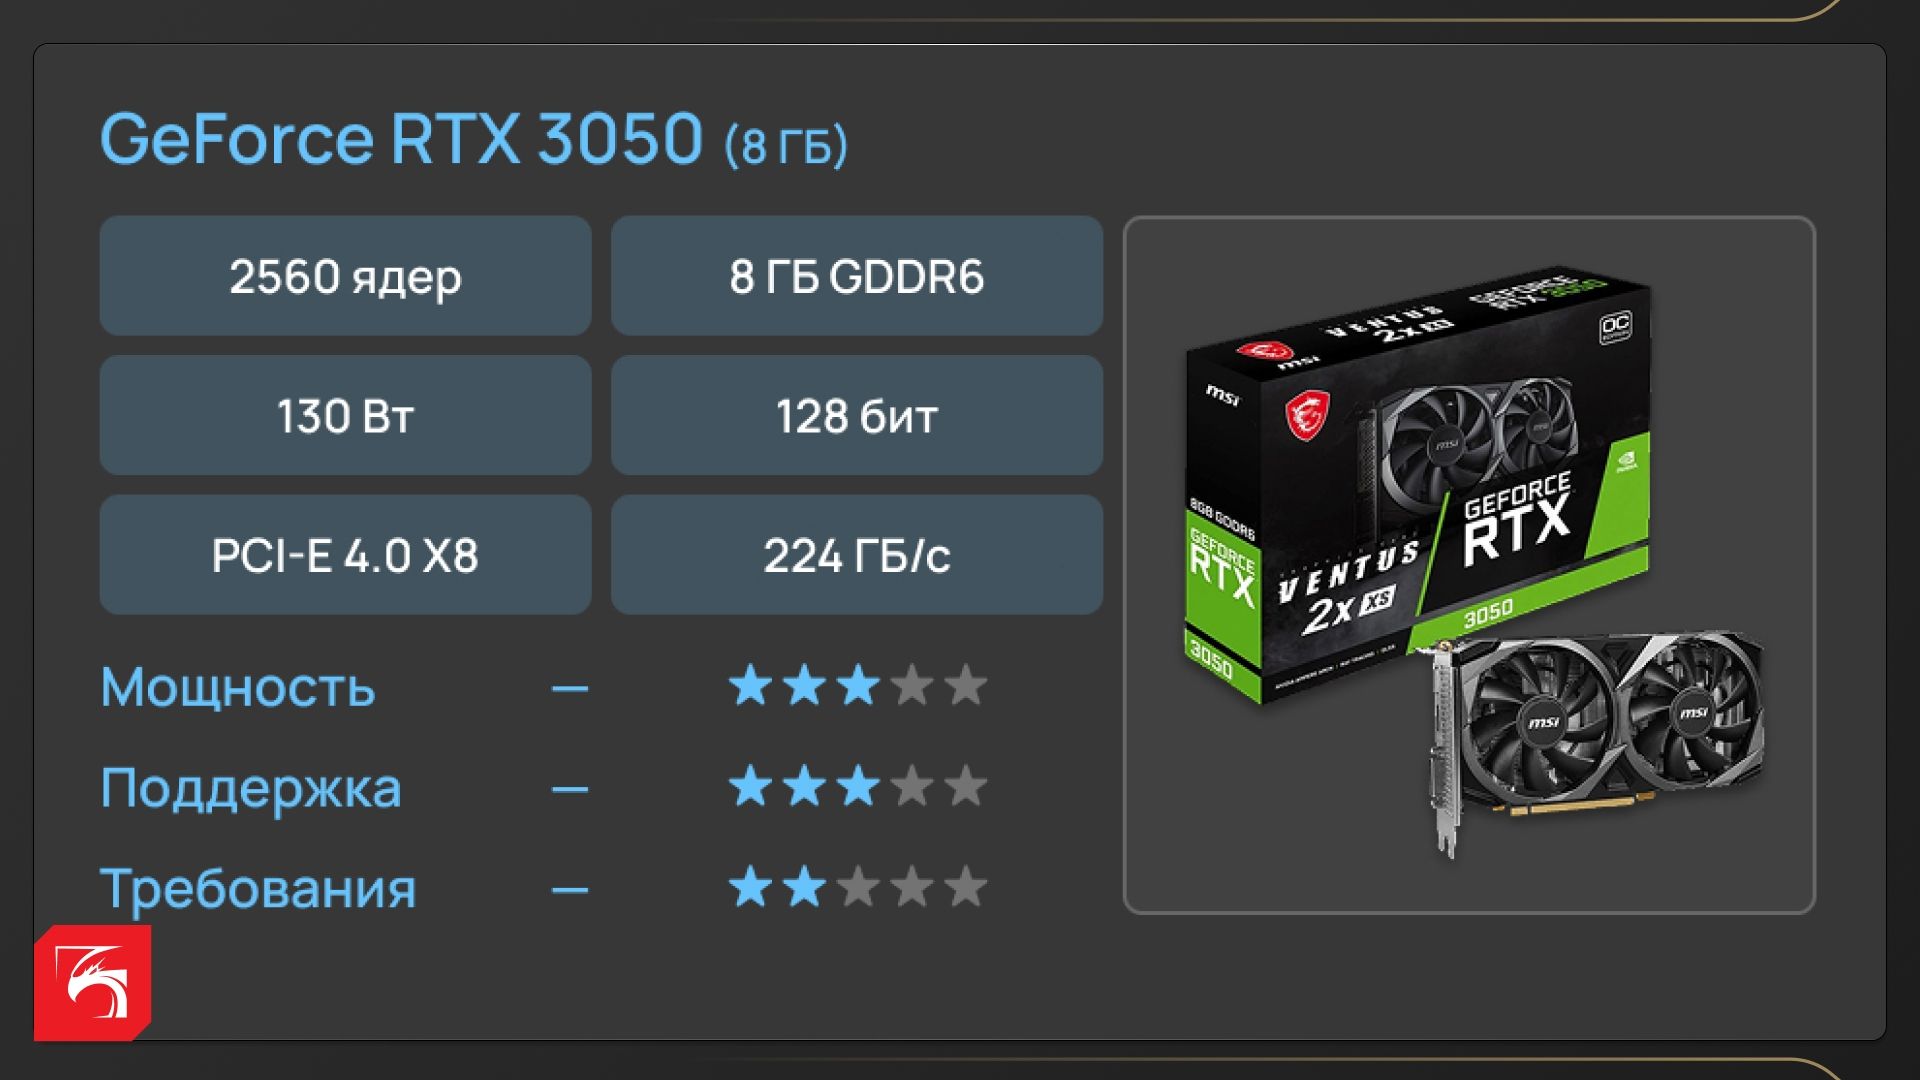
Task: Select the 8 ГБ GDDR6 tile
Action: tap(857, 276)
